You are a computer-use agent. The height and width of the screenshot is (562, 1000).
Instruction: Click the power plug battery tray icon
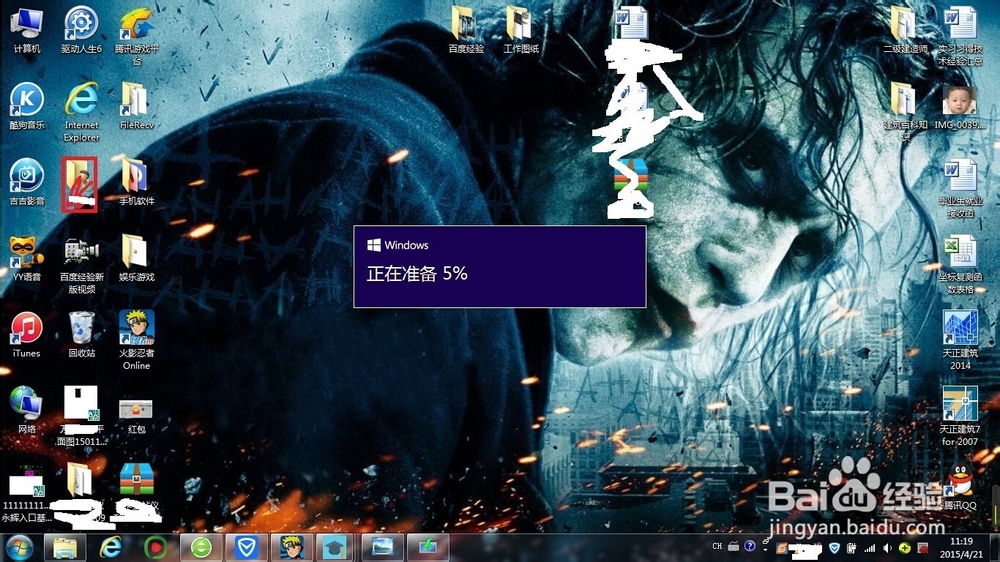tap(851, 548)
